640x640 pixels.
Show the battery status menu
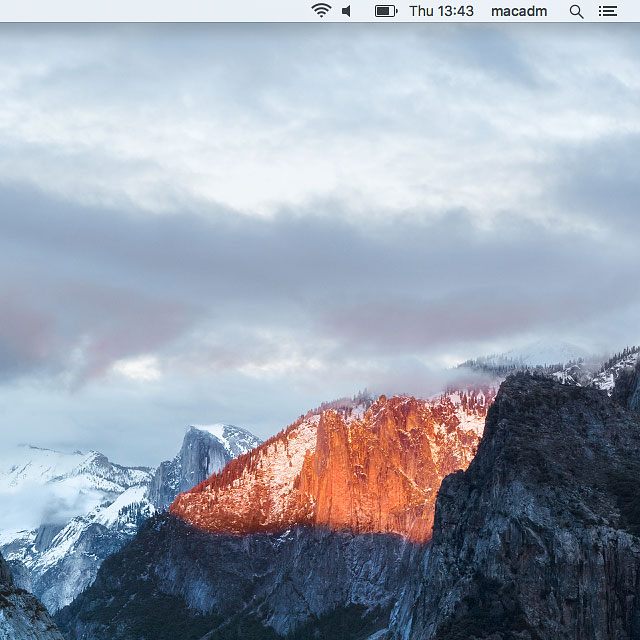pyautogui.click(x=386, y=11)
